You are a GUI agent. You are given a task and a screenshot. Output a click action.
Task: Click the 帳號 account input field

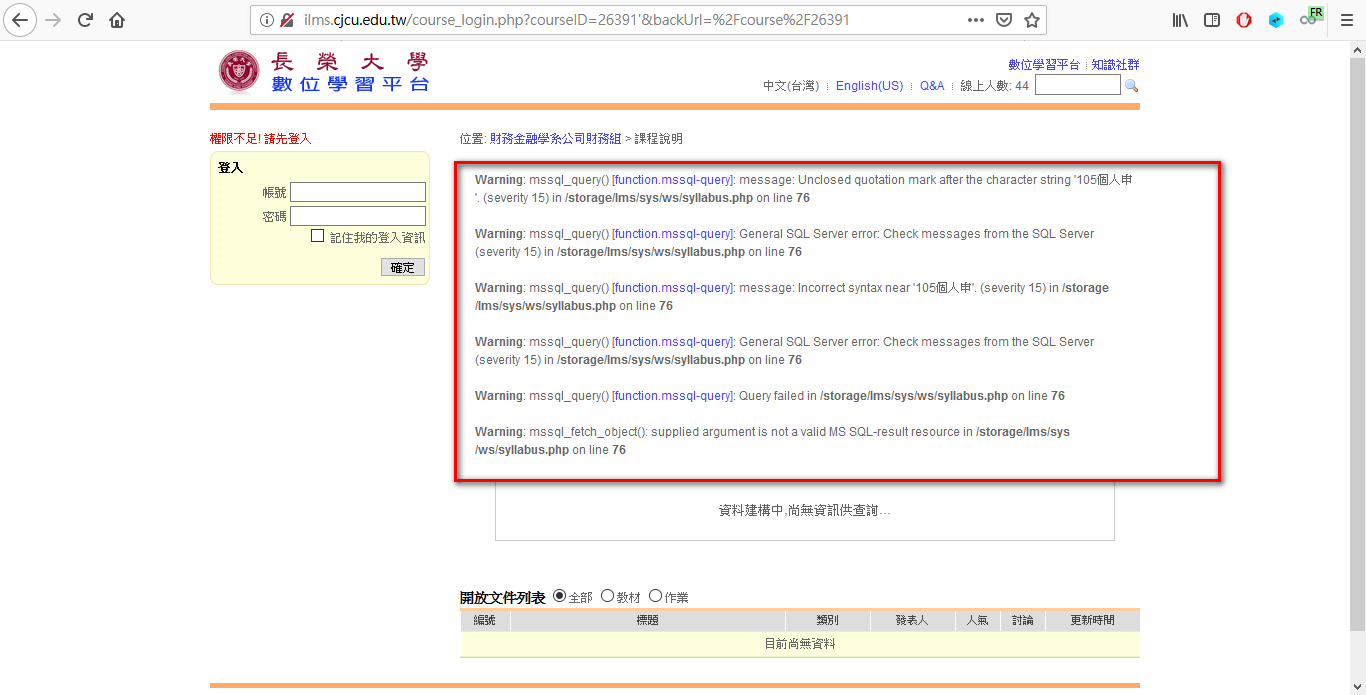pyautogui.click(x=358, y=192)
